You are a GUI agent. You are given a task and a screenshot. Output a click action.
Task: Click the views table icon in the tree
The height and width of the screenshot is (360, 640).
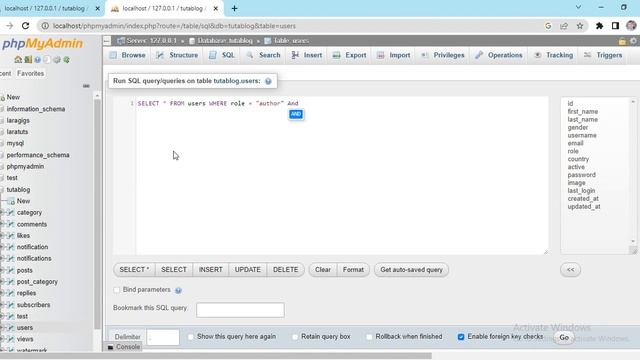click(11, 339)
